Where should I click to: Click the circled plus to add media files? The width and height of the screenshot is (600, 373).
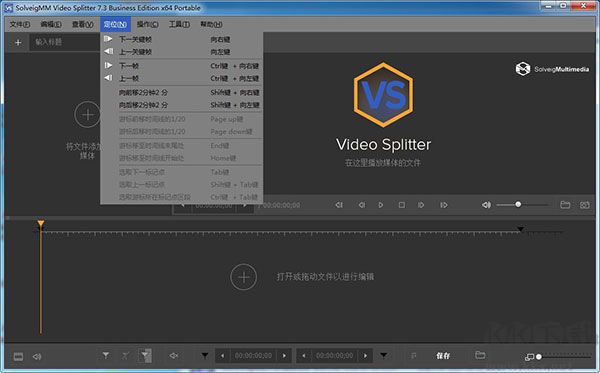coord(88,114)
